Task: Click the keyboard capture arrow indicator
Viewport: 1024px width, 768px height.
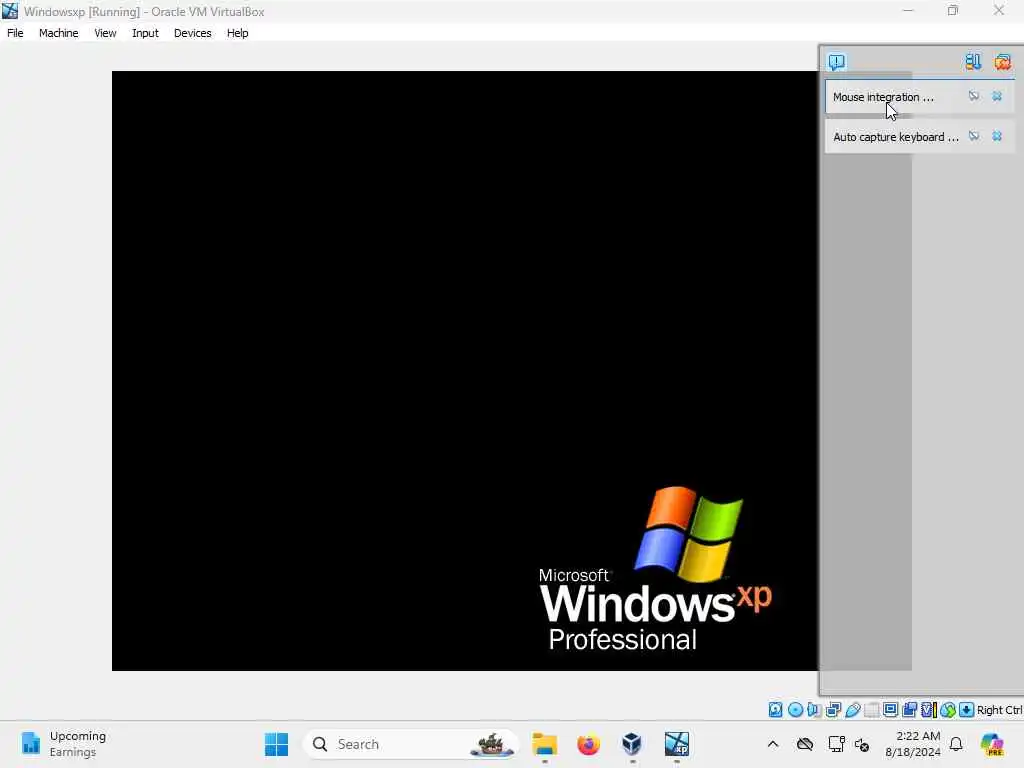Action: [967, 710]
